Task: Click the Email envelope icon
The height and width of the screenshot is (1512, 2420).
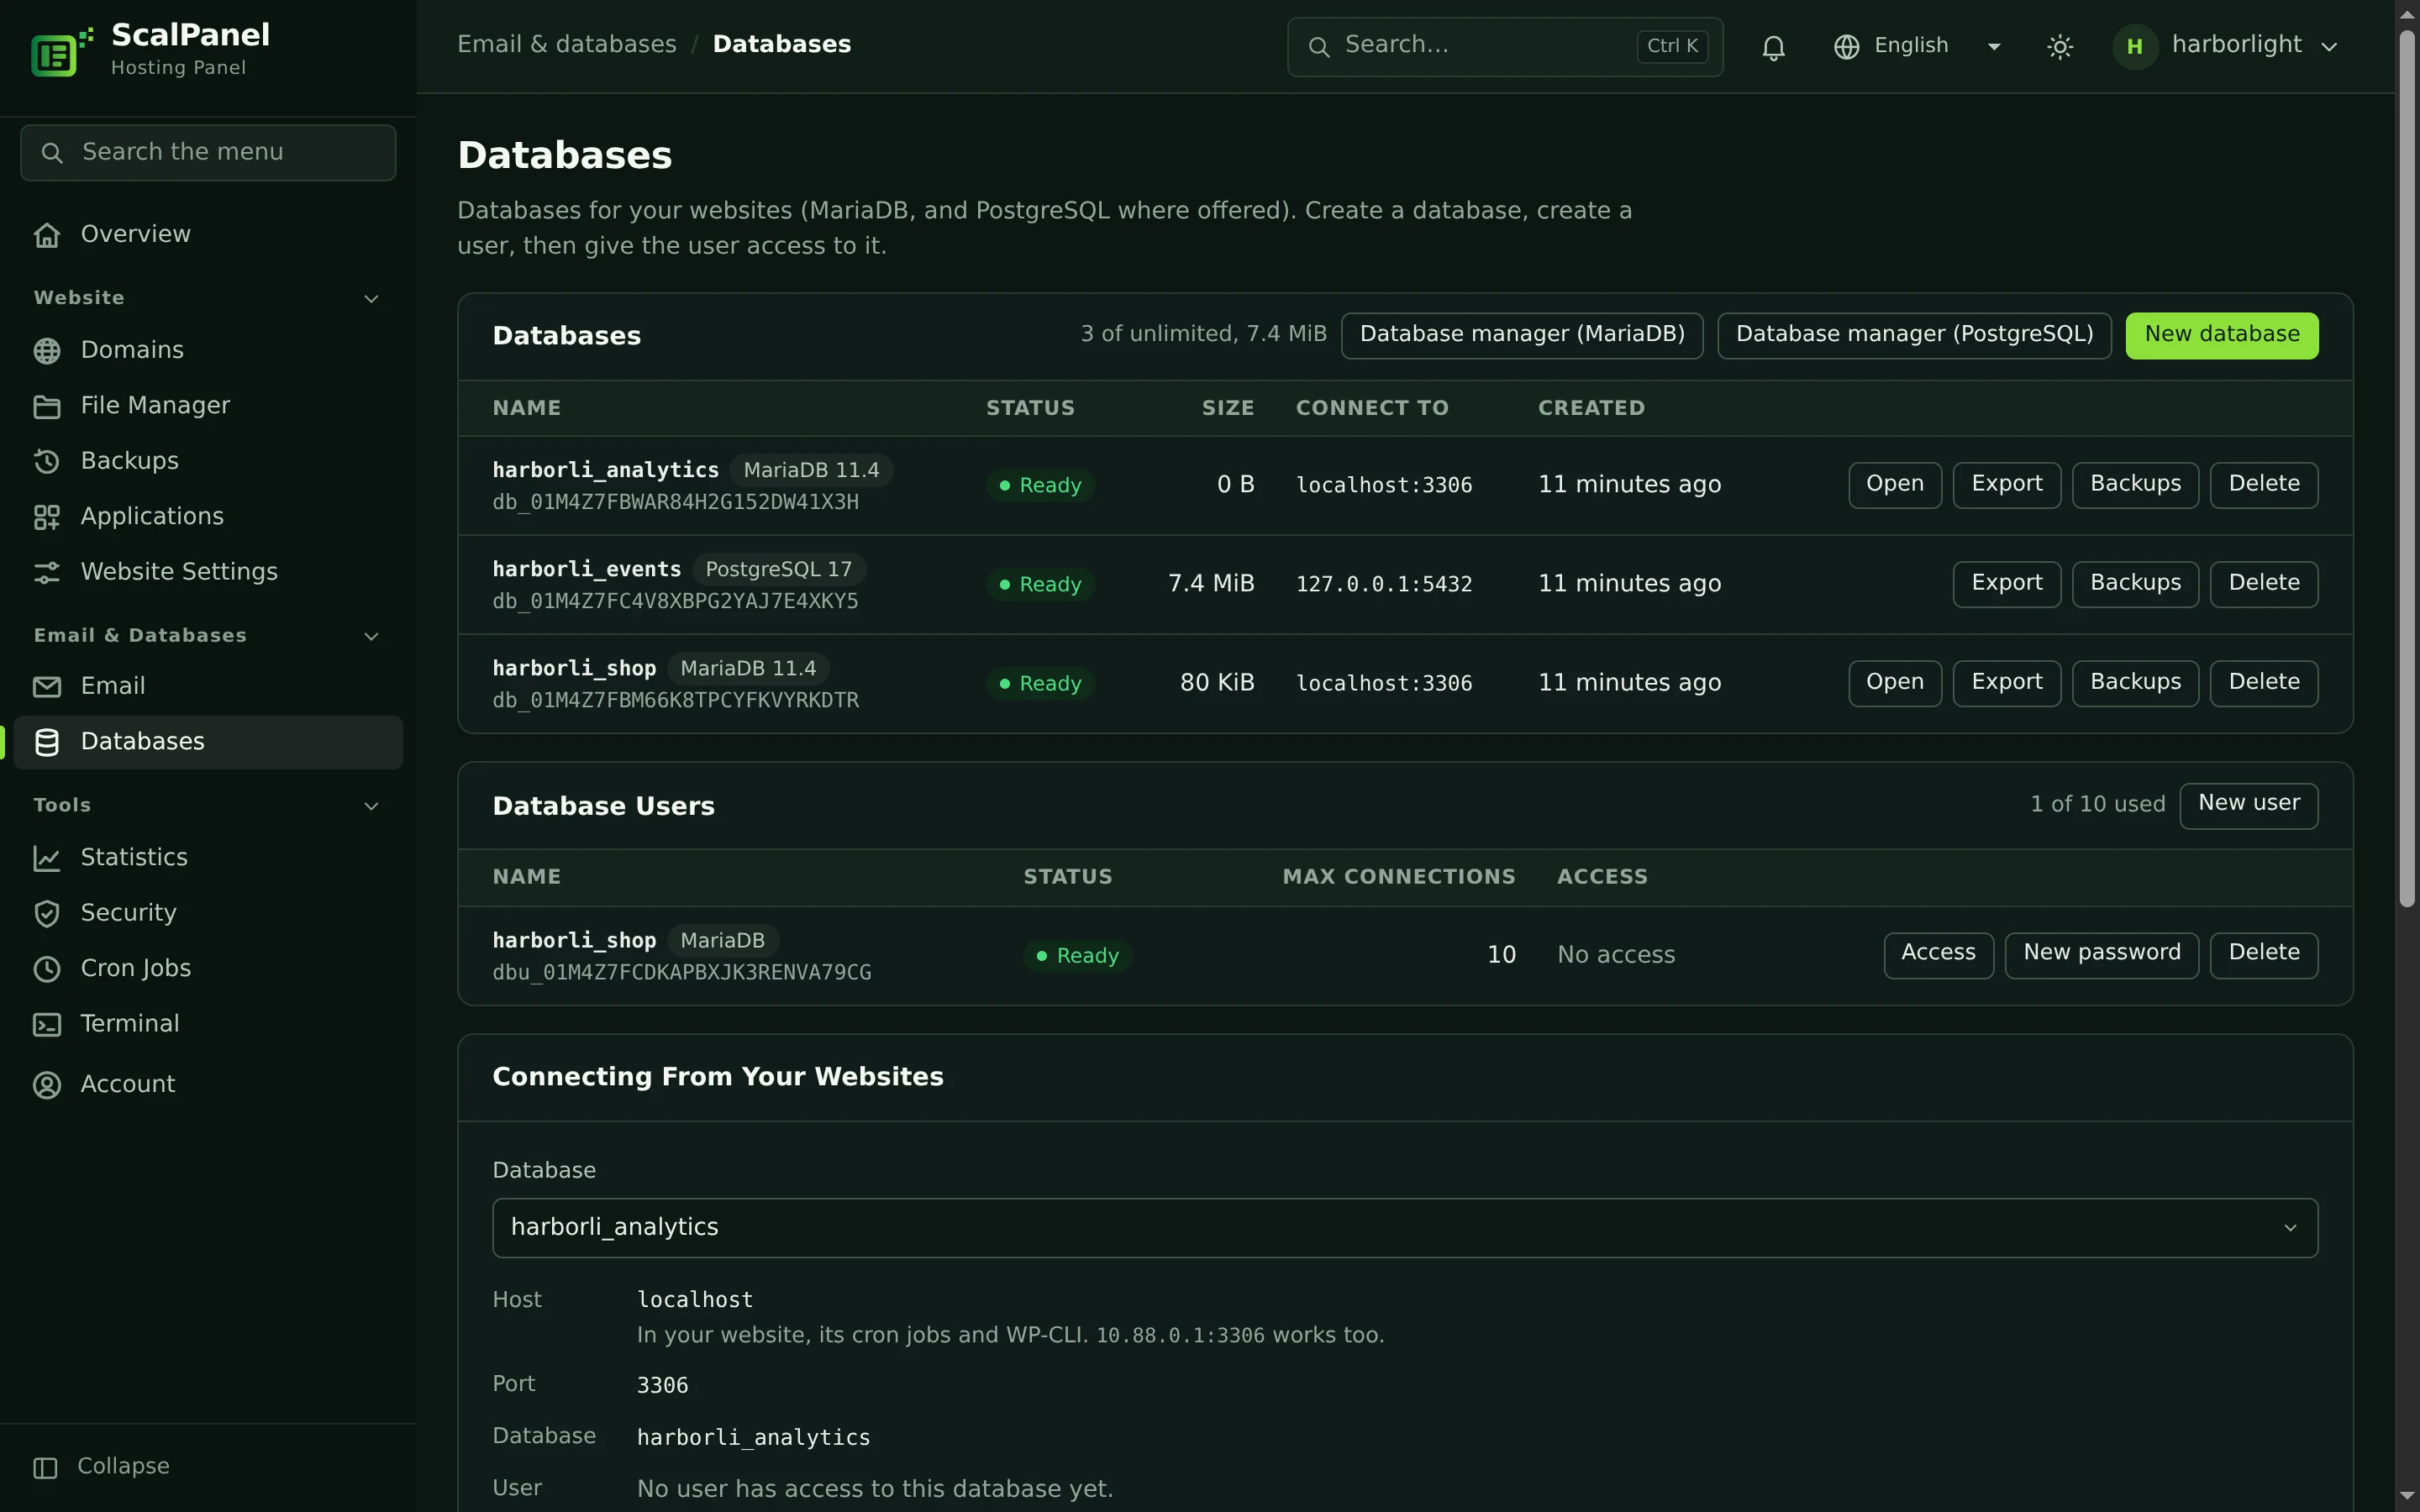Action: click(47, 687)
